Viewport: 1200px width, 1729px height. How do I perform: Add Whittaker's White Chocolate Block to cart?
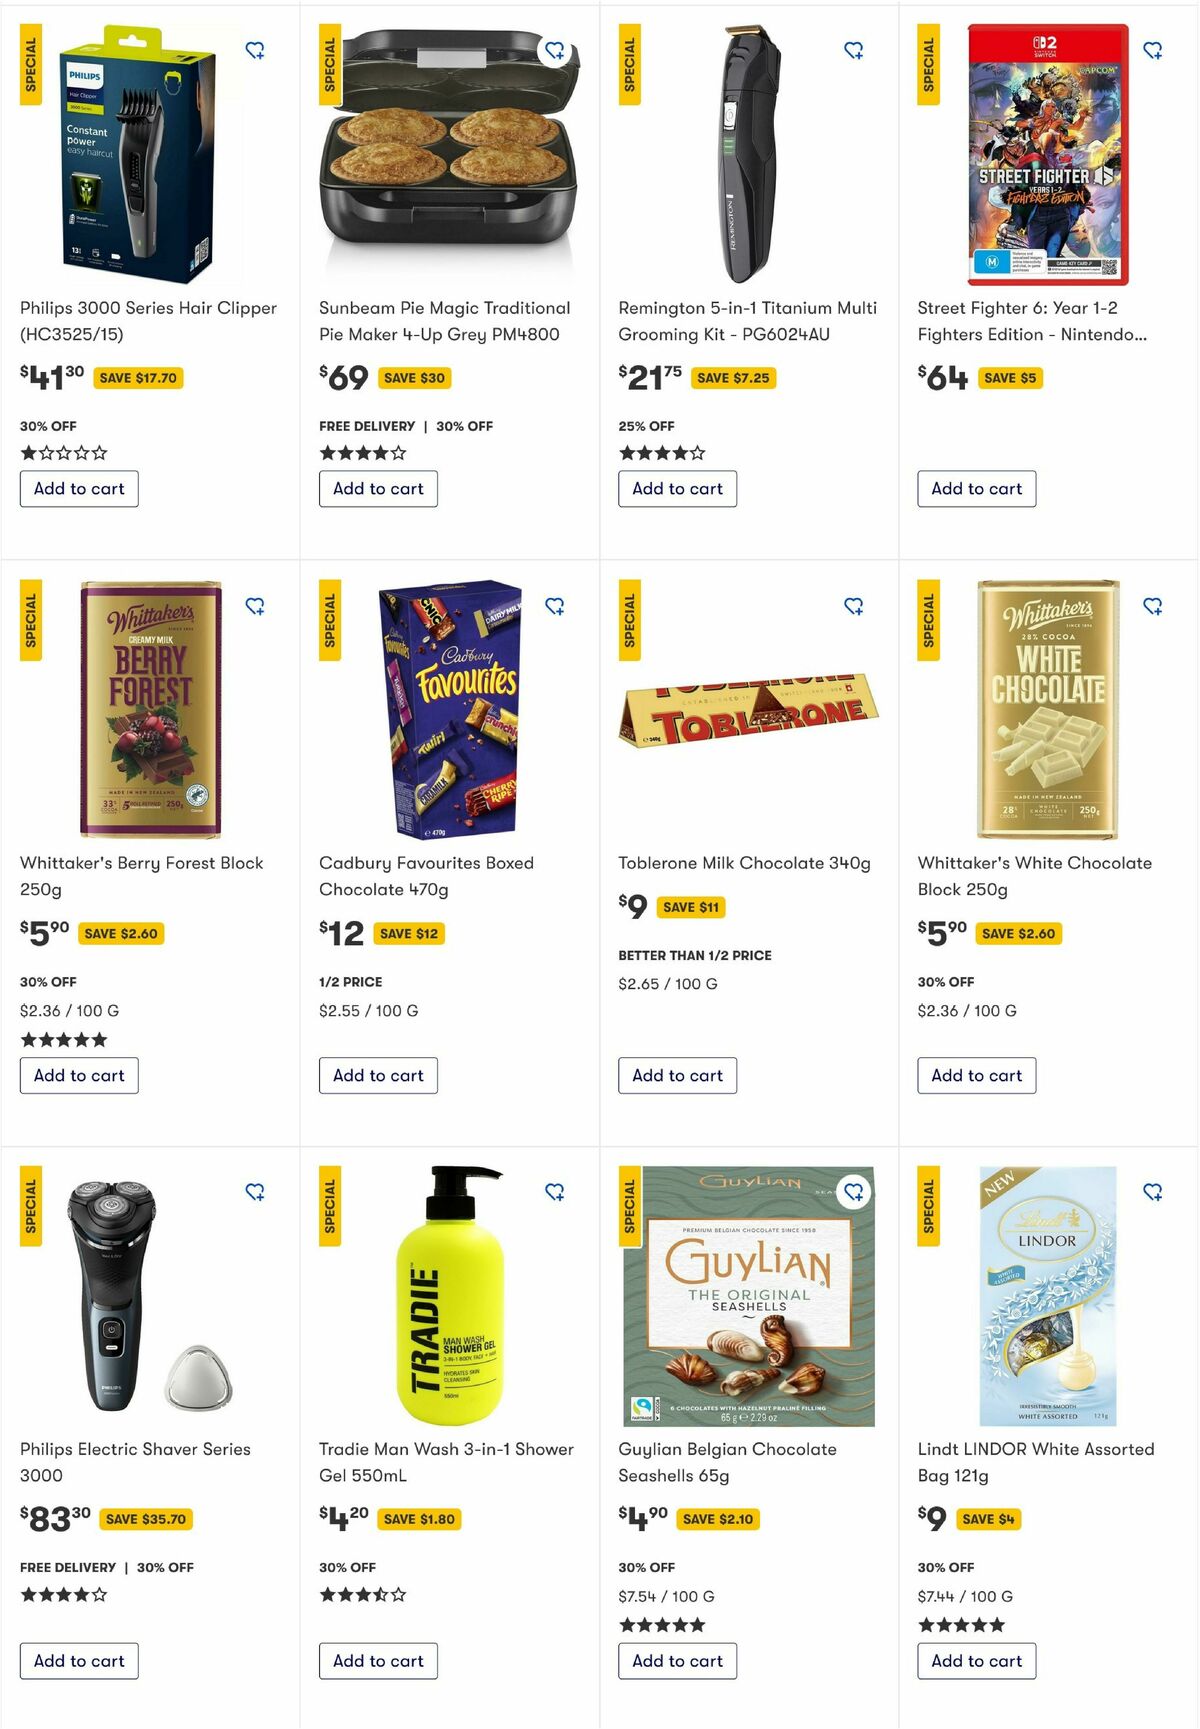click(x=976, y=1075)
